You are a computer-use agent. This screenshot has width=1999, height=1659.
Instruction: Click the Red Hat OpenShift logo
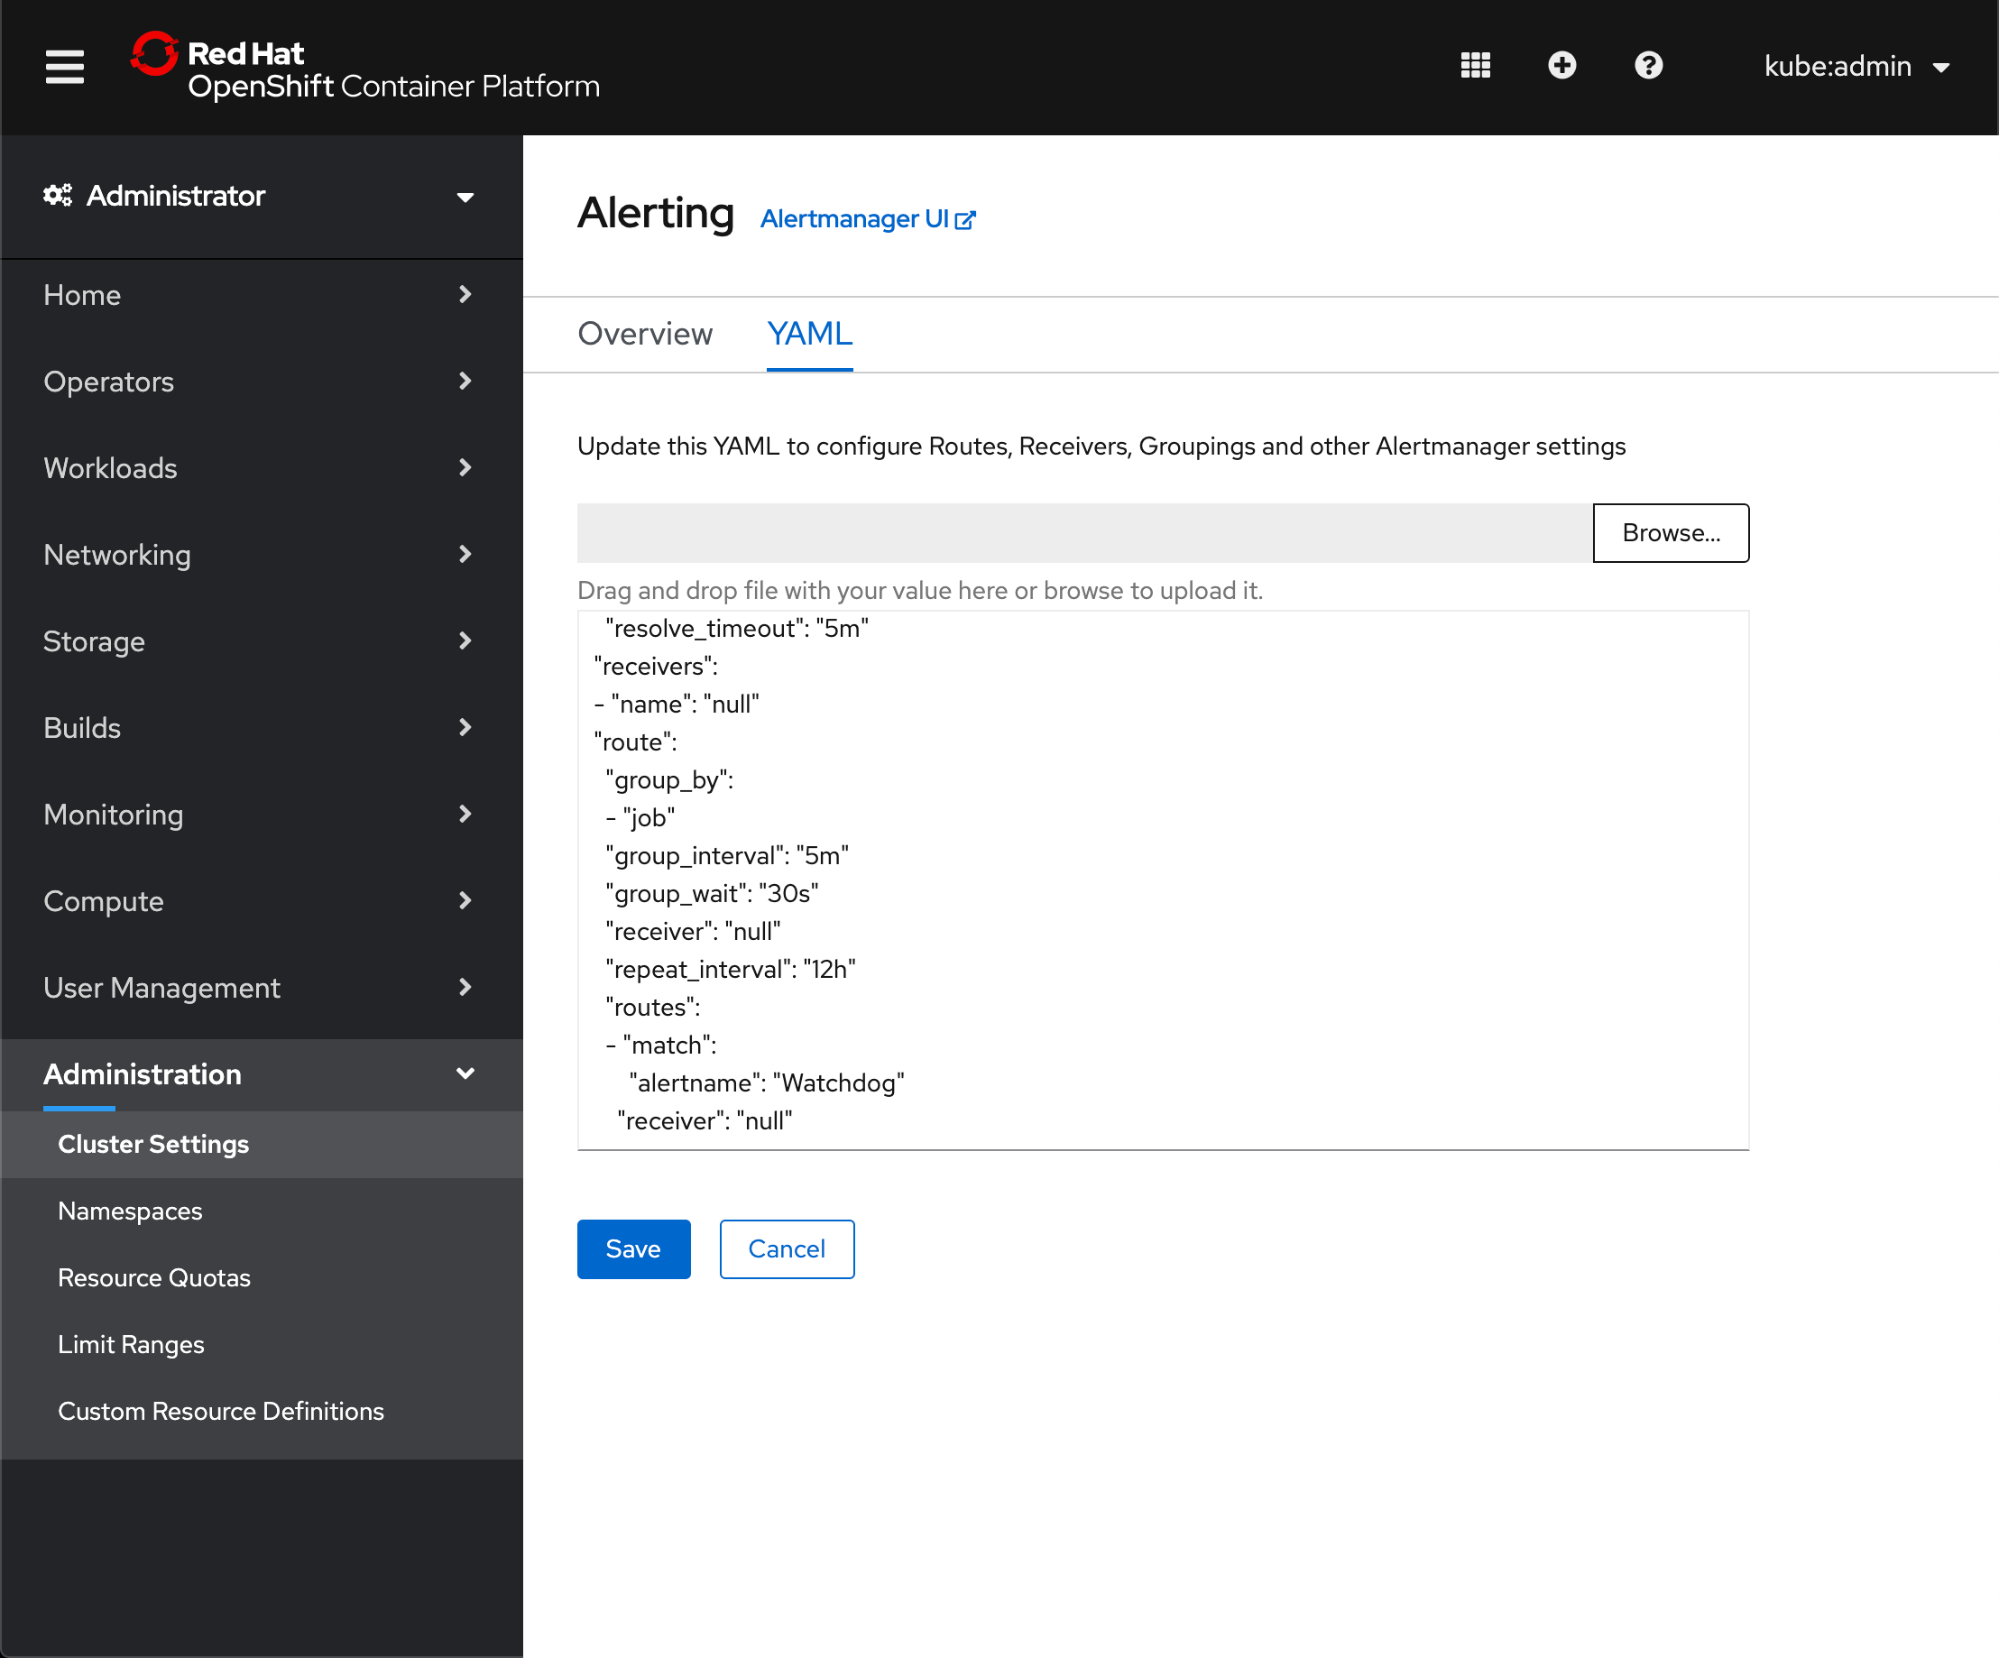[365, 67]
